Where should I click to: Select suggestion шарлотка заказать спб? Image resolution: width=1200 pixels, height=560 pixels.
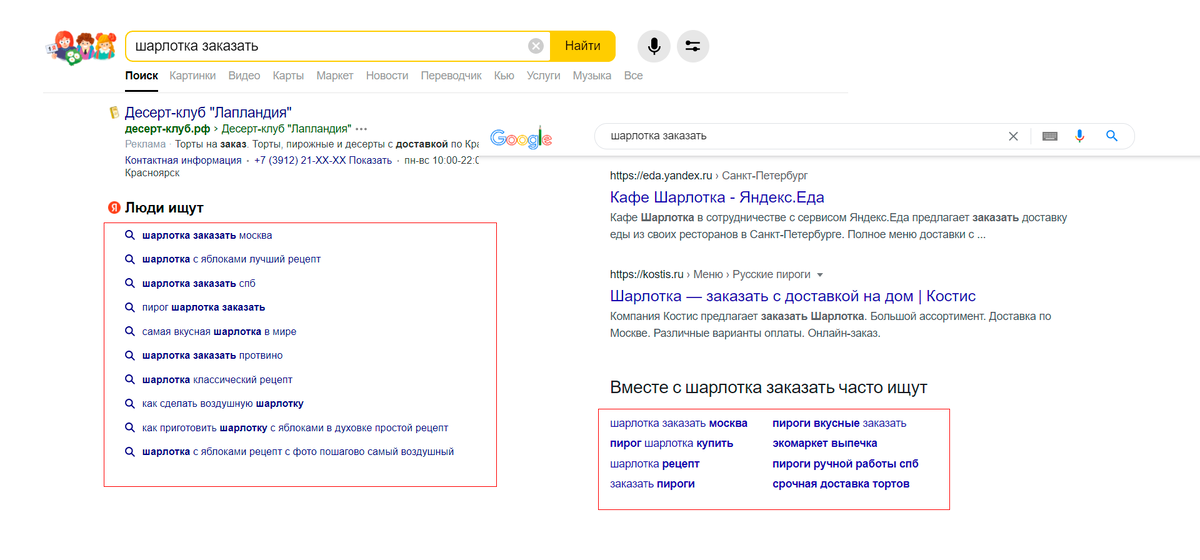(x=199, y=283)
